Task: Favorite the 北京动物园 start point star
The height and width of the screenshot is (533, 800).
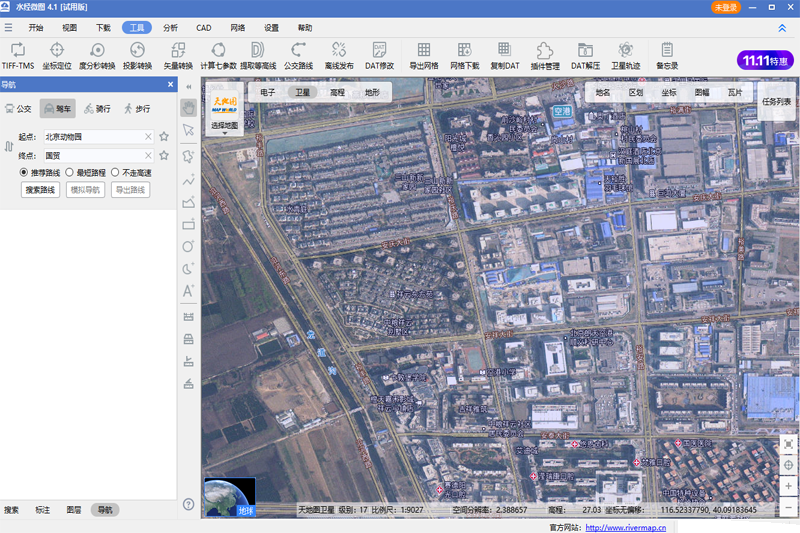Action: pyautogui.click(x=164, y=136)
